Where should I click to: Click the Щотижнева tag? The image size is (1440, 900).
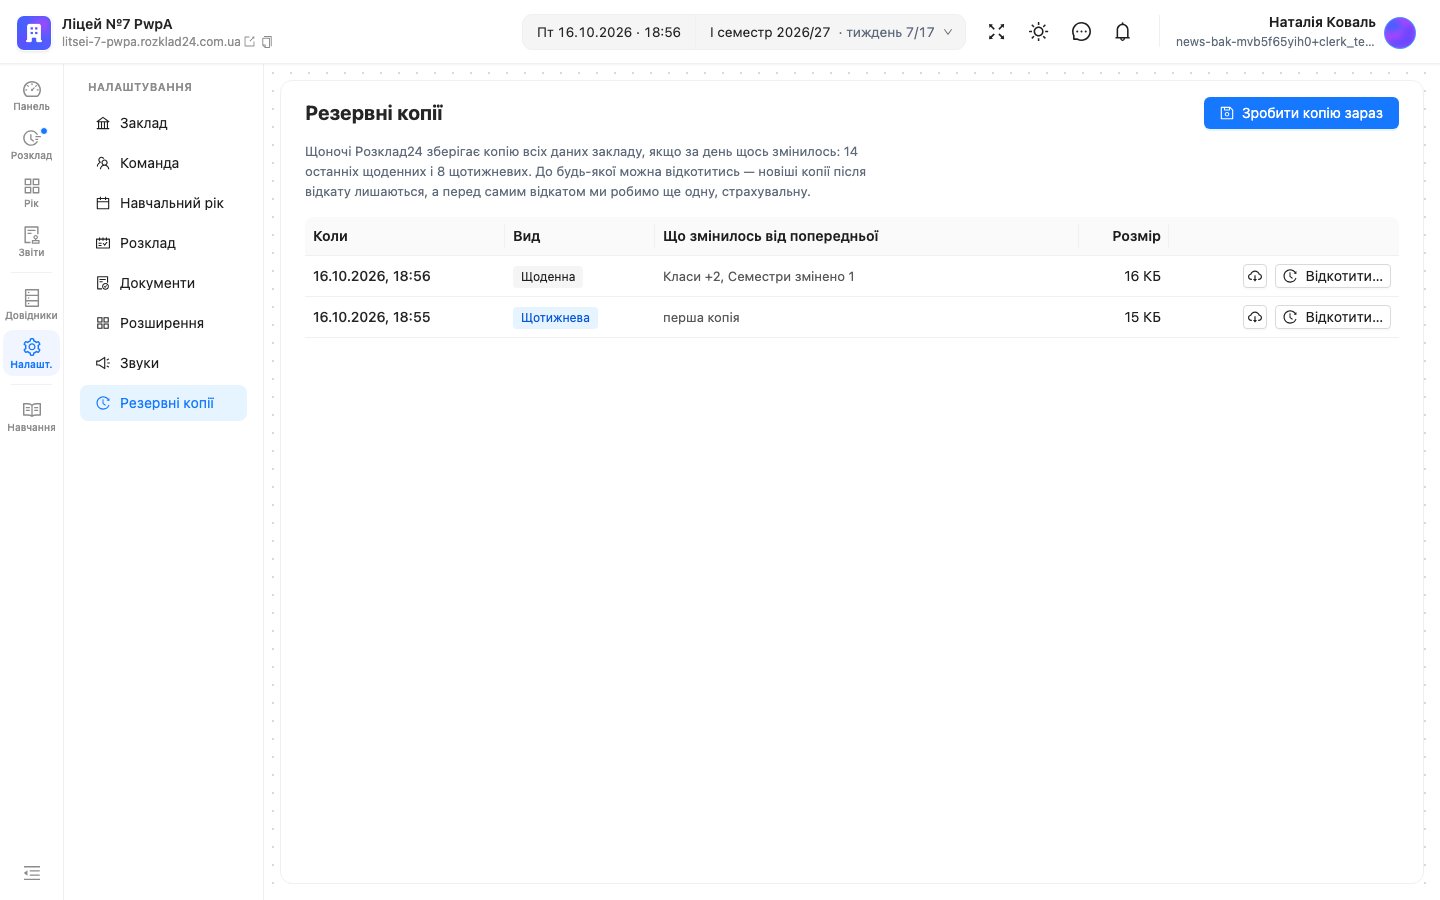[555, 318]
